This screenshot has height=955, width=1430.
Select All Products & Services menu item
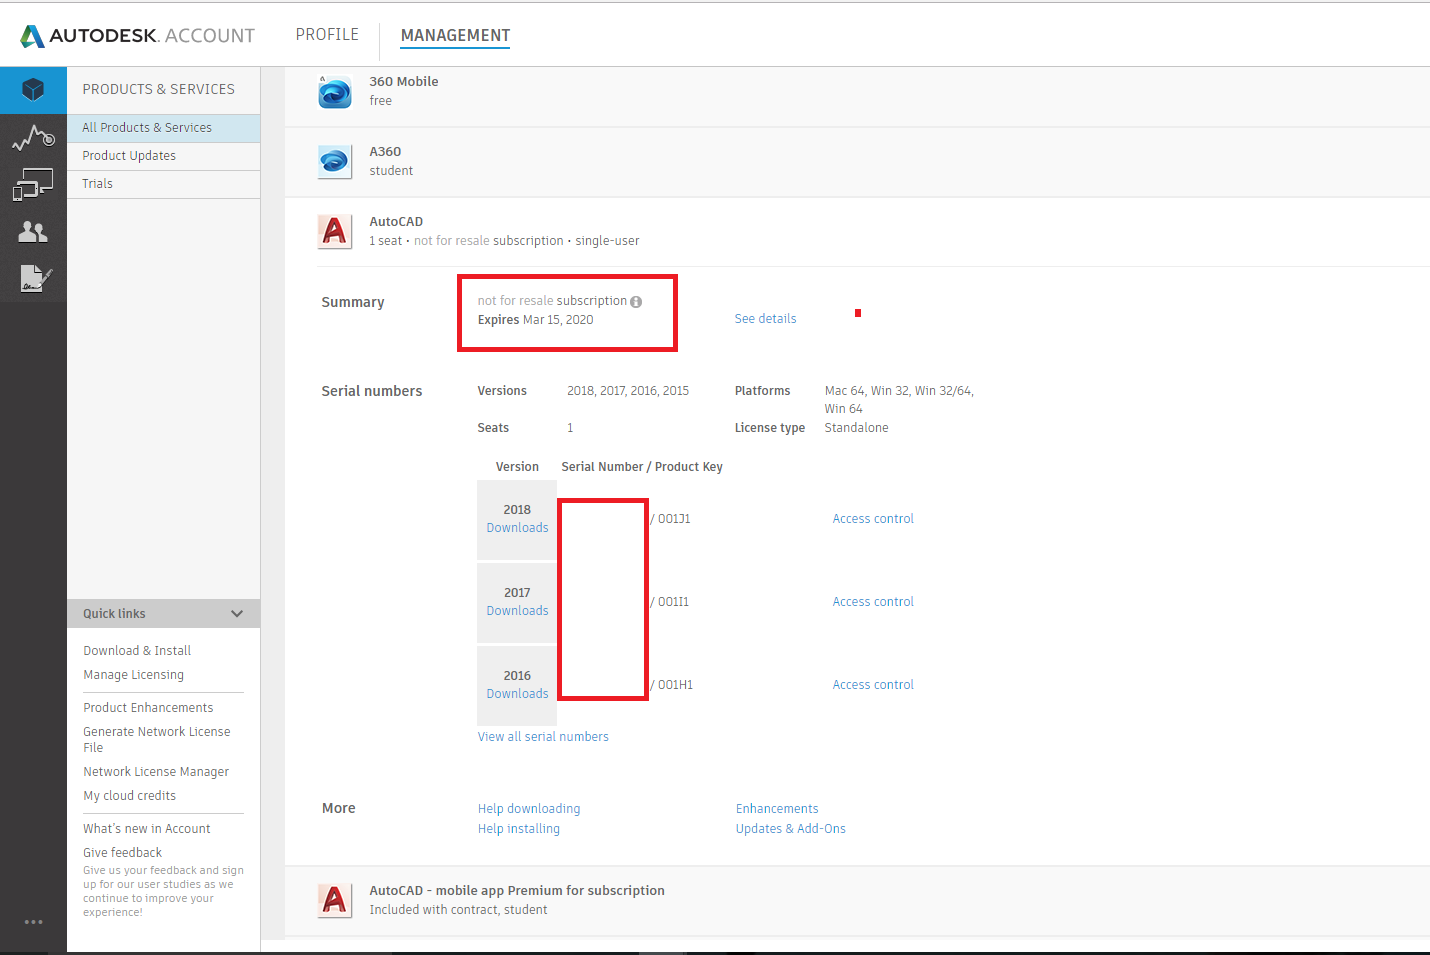164,128
